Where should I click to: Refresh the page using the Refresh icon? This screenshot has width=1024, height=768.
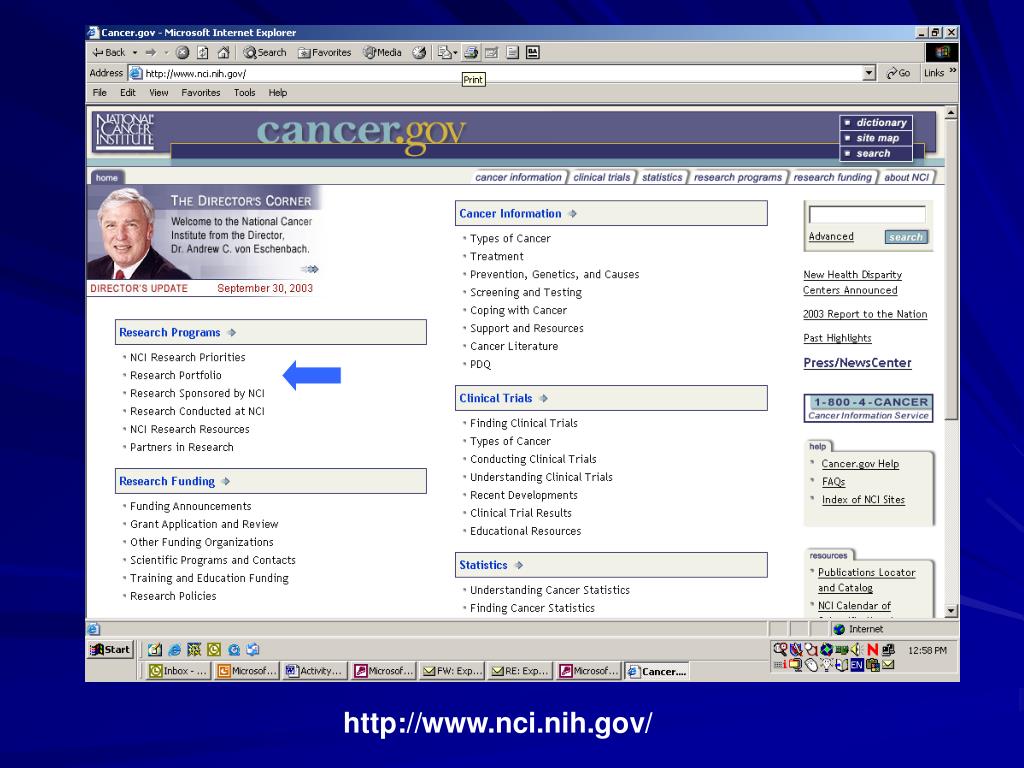[x=203, y=52]
